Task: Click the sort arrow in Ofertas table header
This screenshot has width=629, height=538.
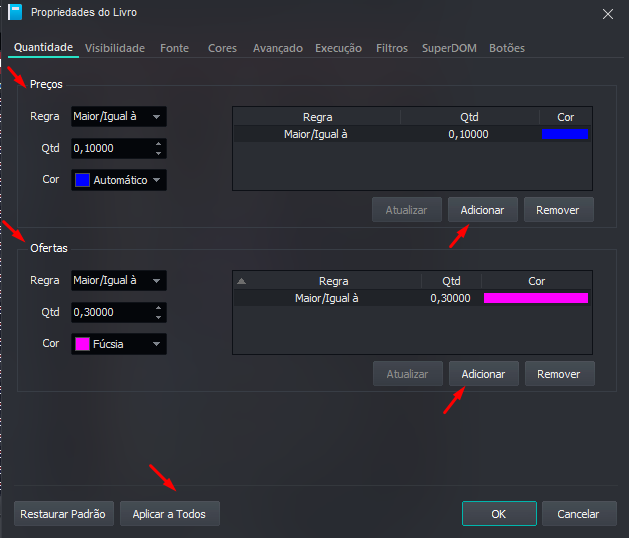Action: pos(241,281)
